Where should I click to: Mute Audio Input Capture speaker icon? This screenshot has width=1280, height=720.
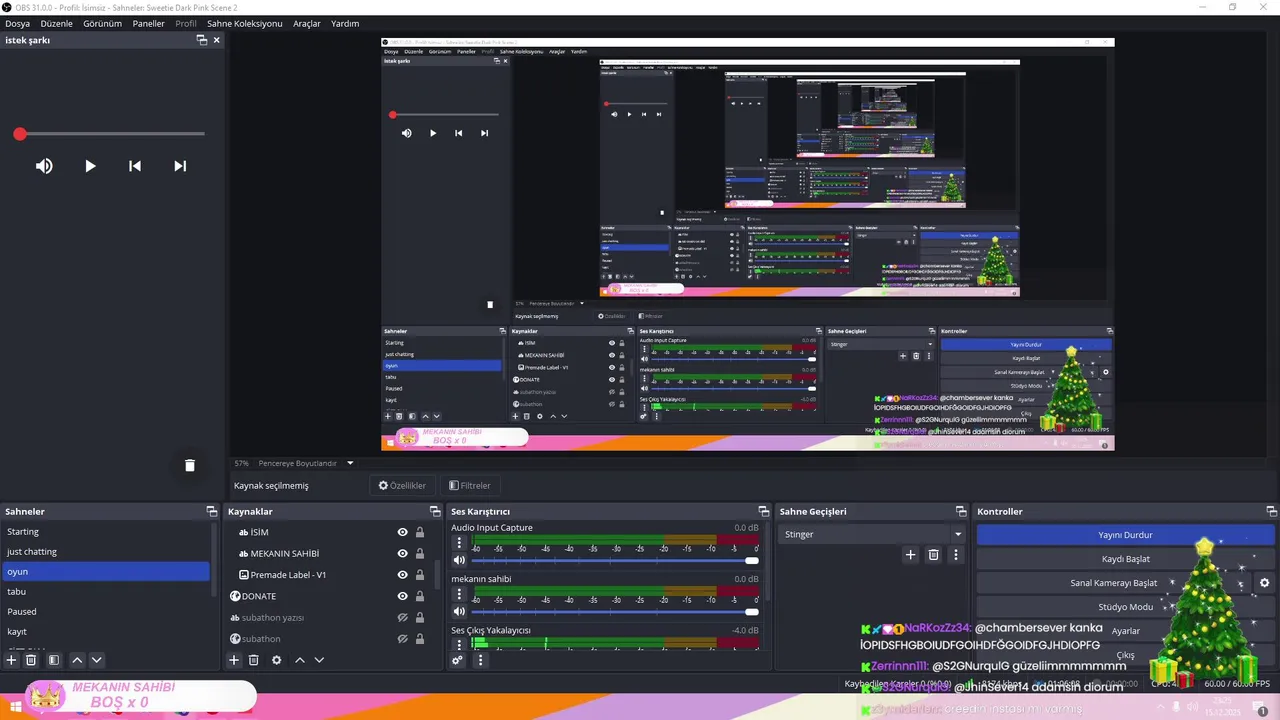459,560
